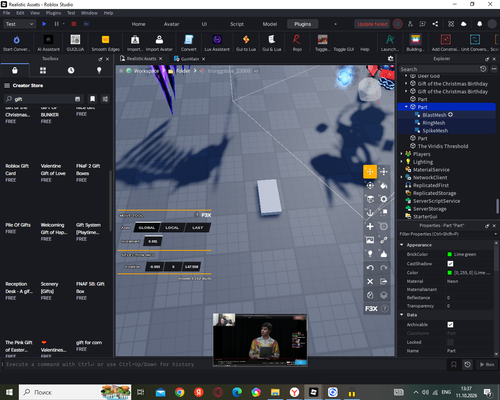Image resolution: width=500 pixels, height=400 pixels.
Task: Toggle the Archivable checkbox
Action: click(x=450, y=325)
